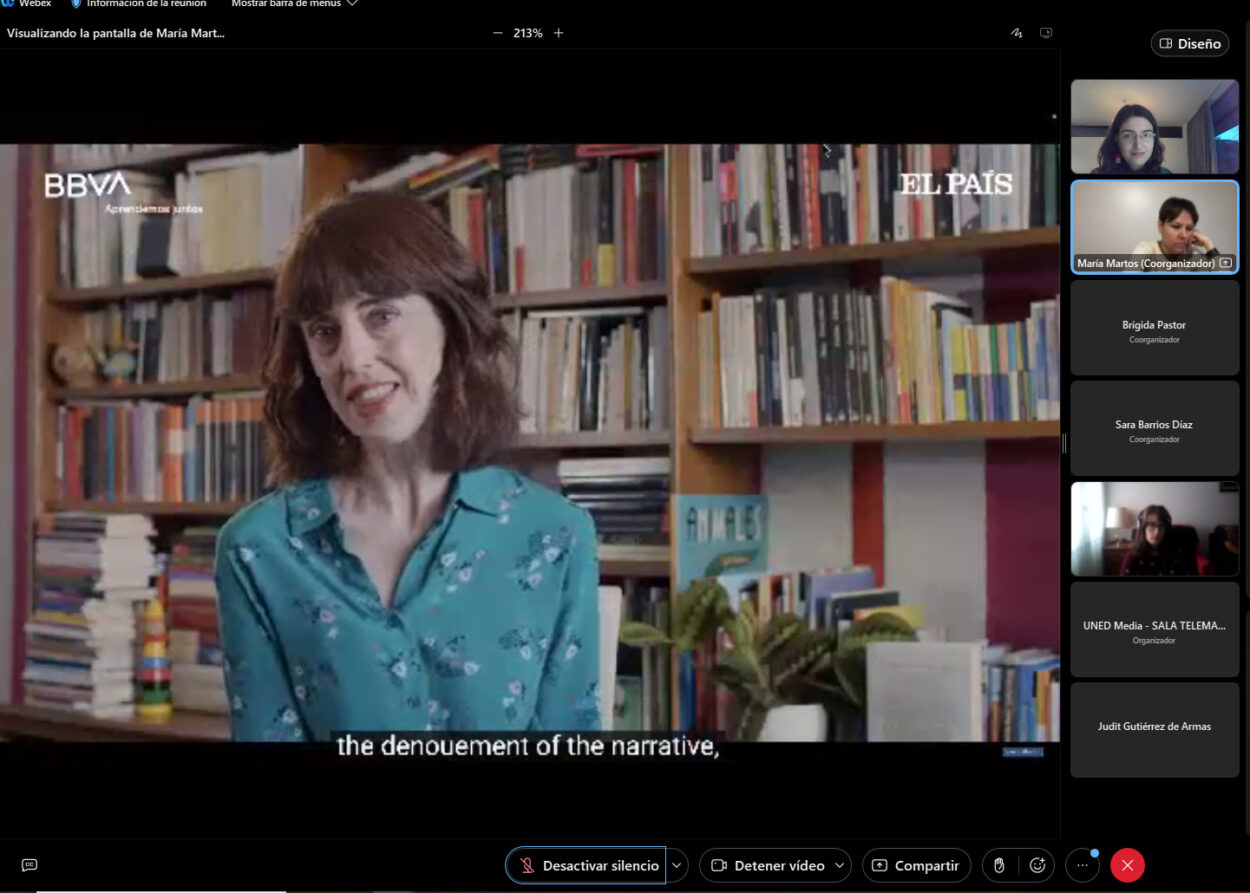Click the participant panel collapse handle
The width and height of the screenshot is (1250, 893).
tap(1064, 443)
